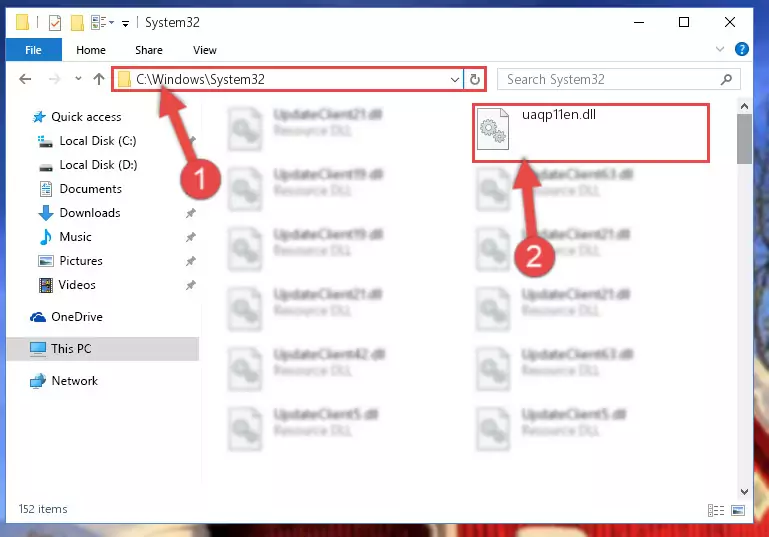Go back with the Back arrow
769x537 pixels.
[25, 79]
